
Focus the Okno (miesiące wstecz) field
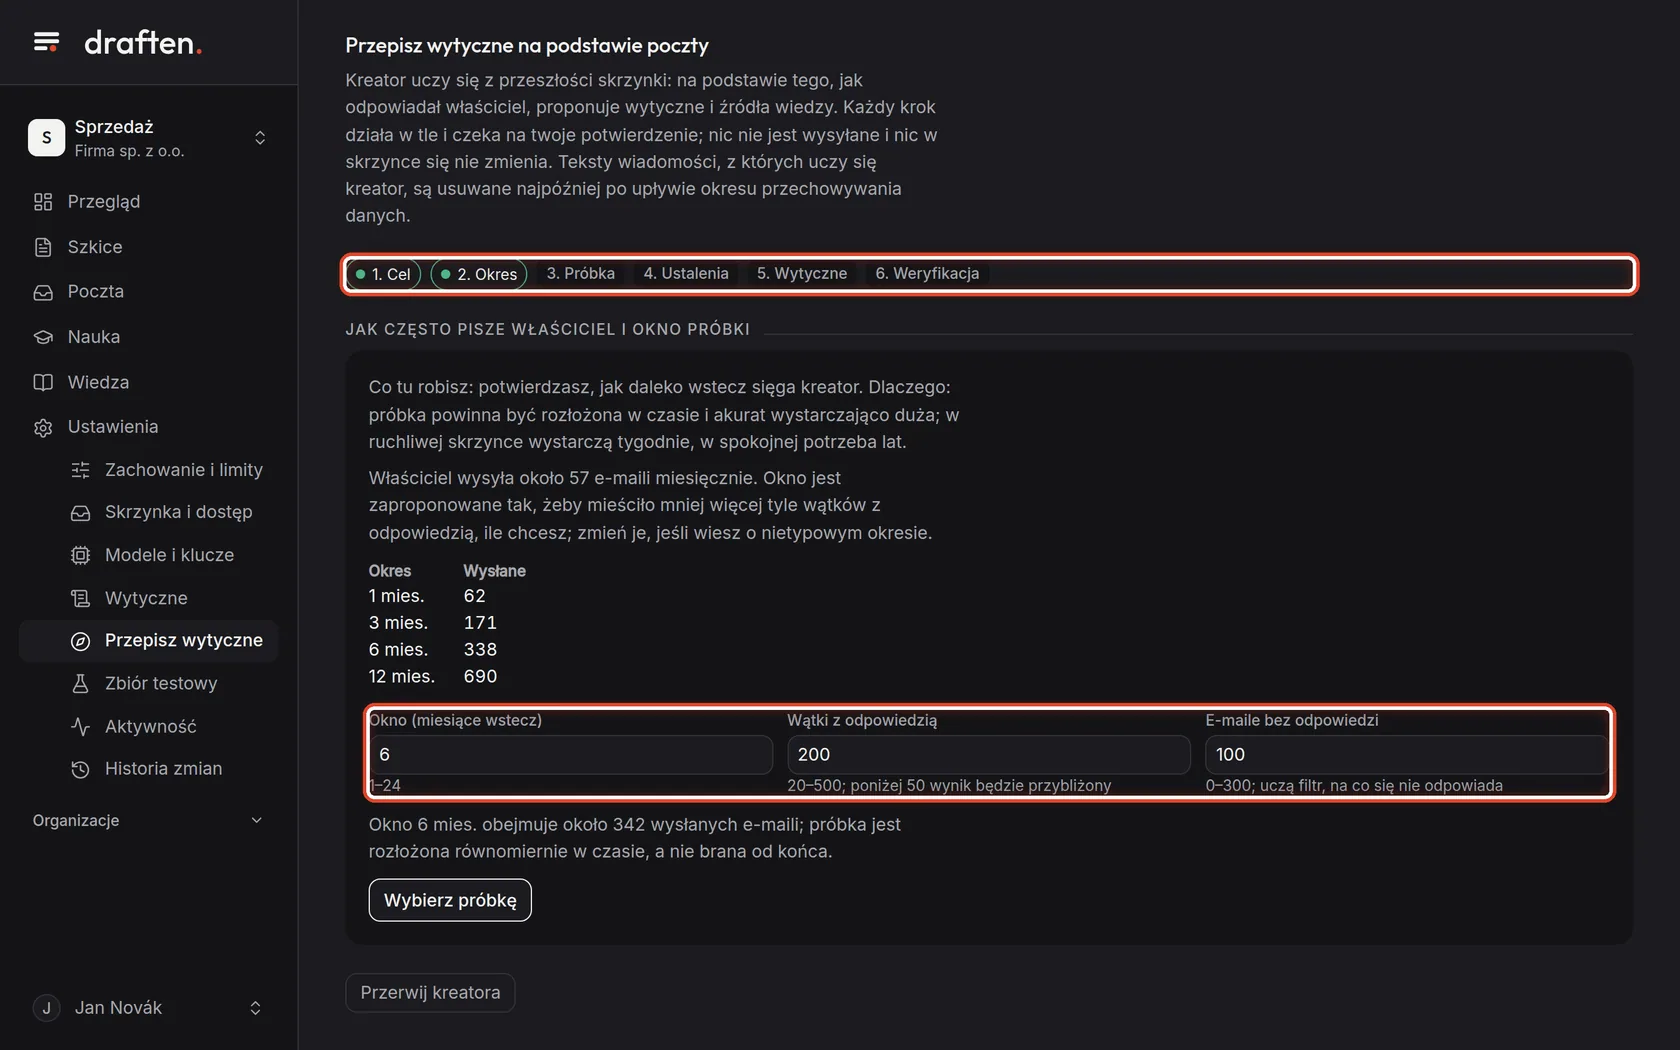click(571, 755)
